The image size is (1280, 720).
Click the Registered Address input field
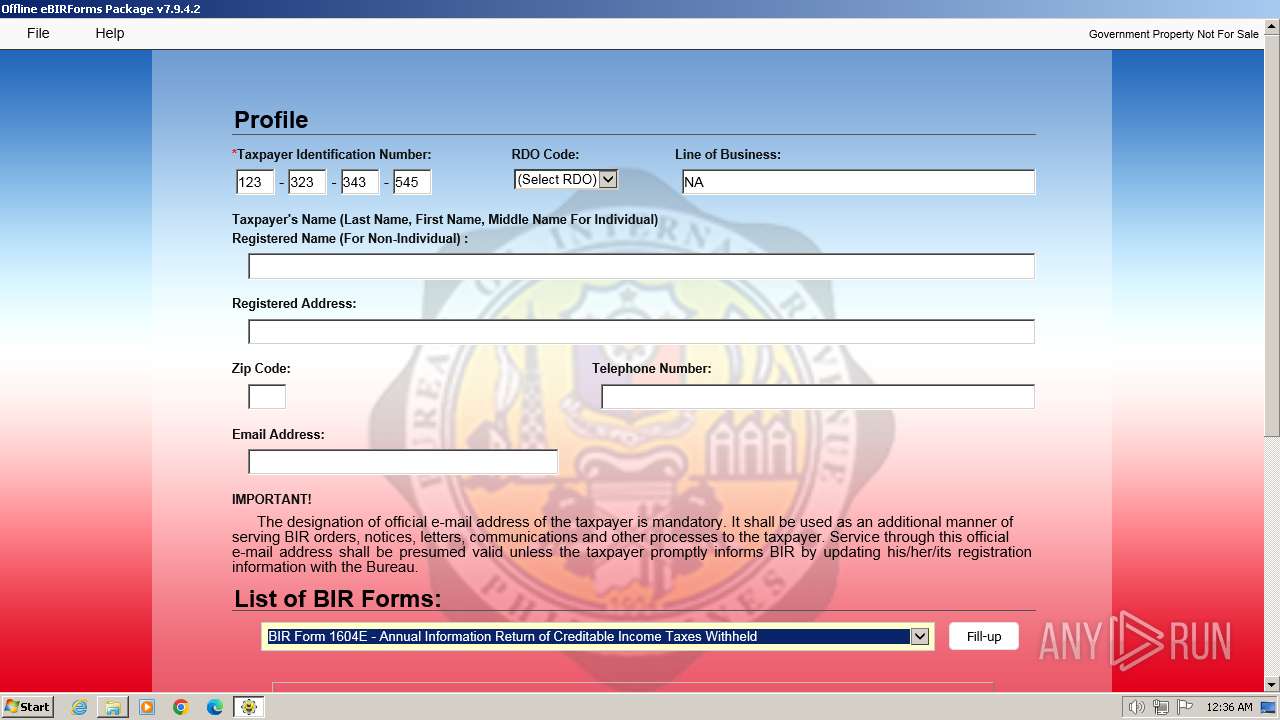point(641,331)
